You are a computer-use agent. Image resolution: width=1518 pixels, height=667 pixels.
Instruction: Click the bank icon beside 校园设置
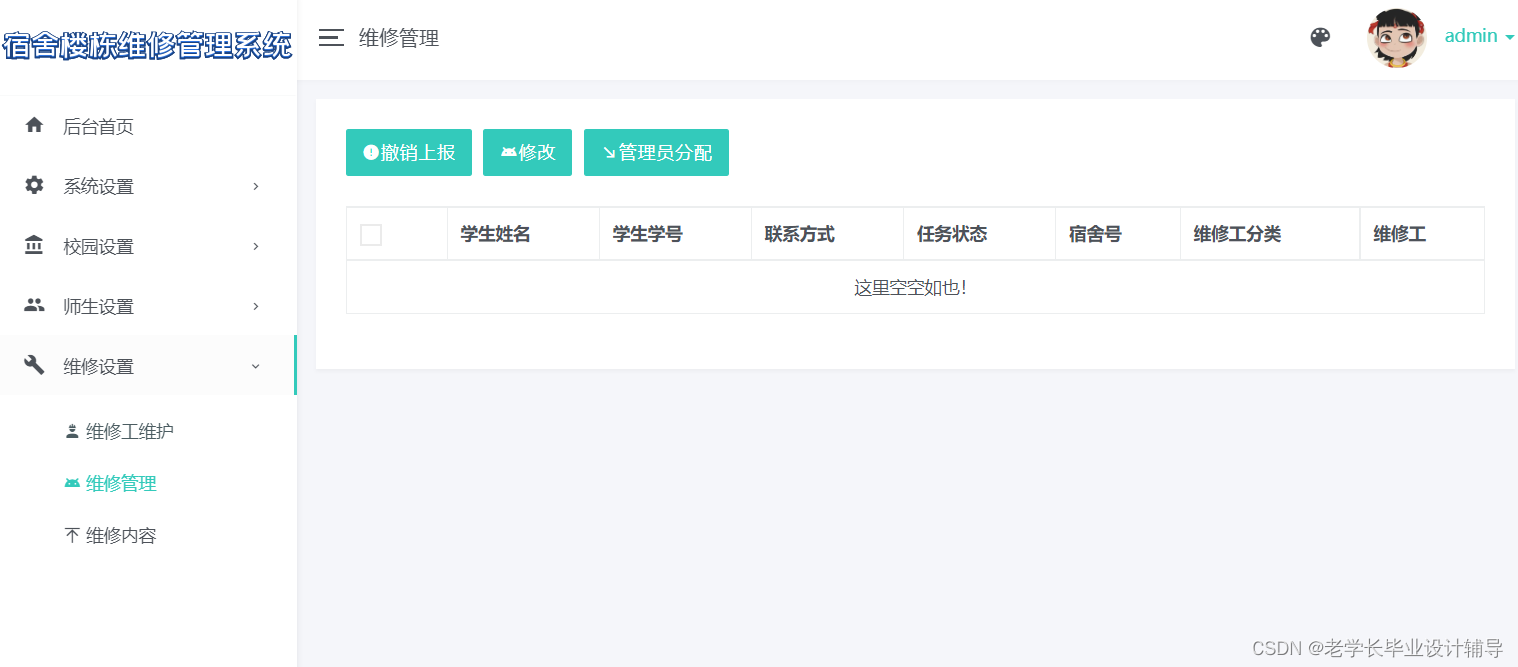pyautogui.click(x=34, y=245)
